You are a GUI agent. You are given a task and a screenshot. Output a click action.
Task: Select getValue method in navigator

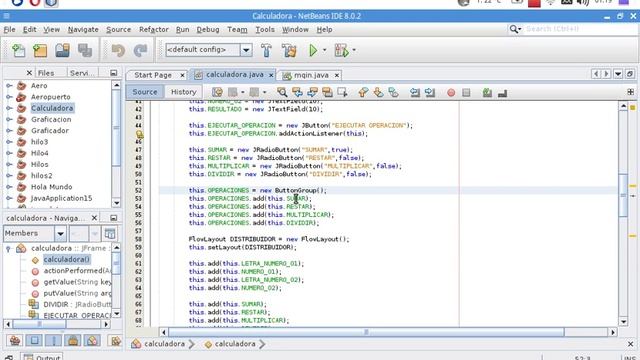(77, 282)
